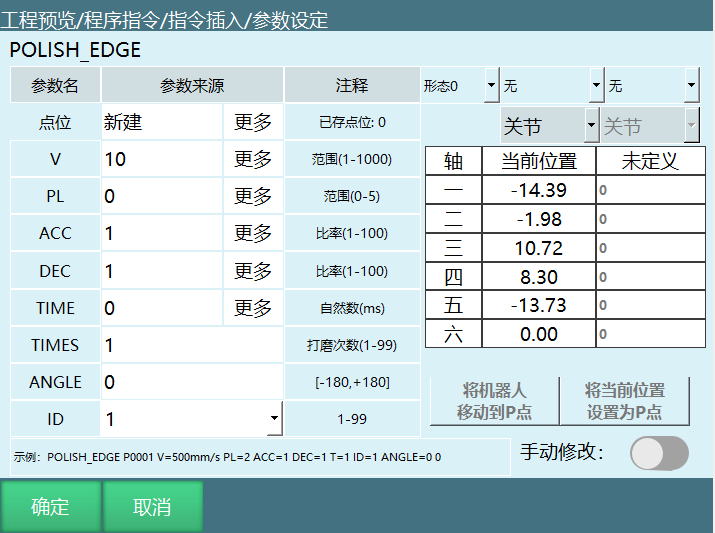Click 更多 next to V parameter
The height and width of the screenshot is (533, 715).
(253, 160)
